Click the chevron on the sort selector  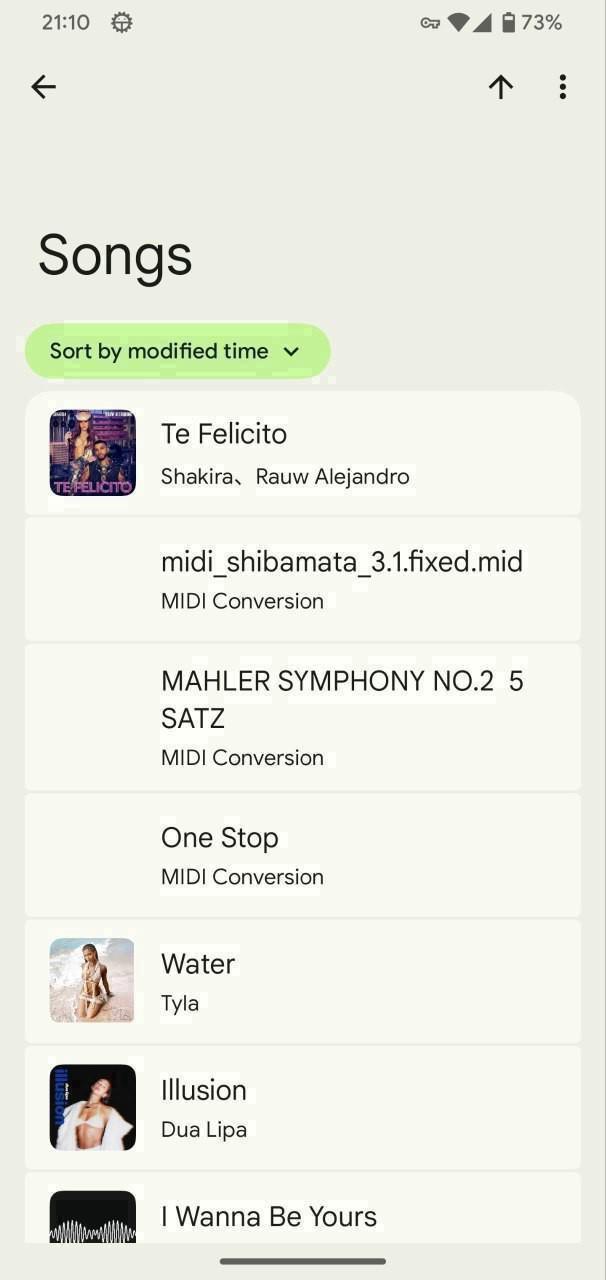(x=291, y=352)
